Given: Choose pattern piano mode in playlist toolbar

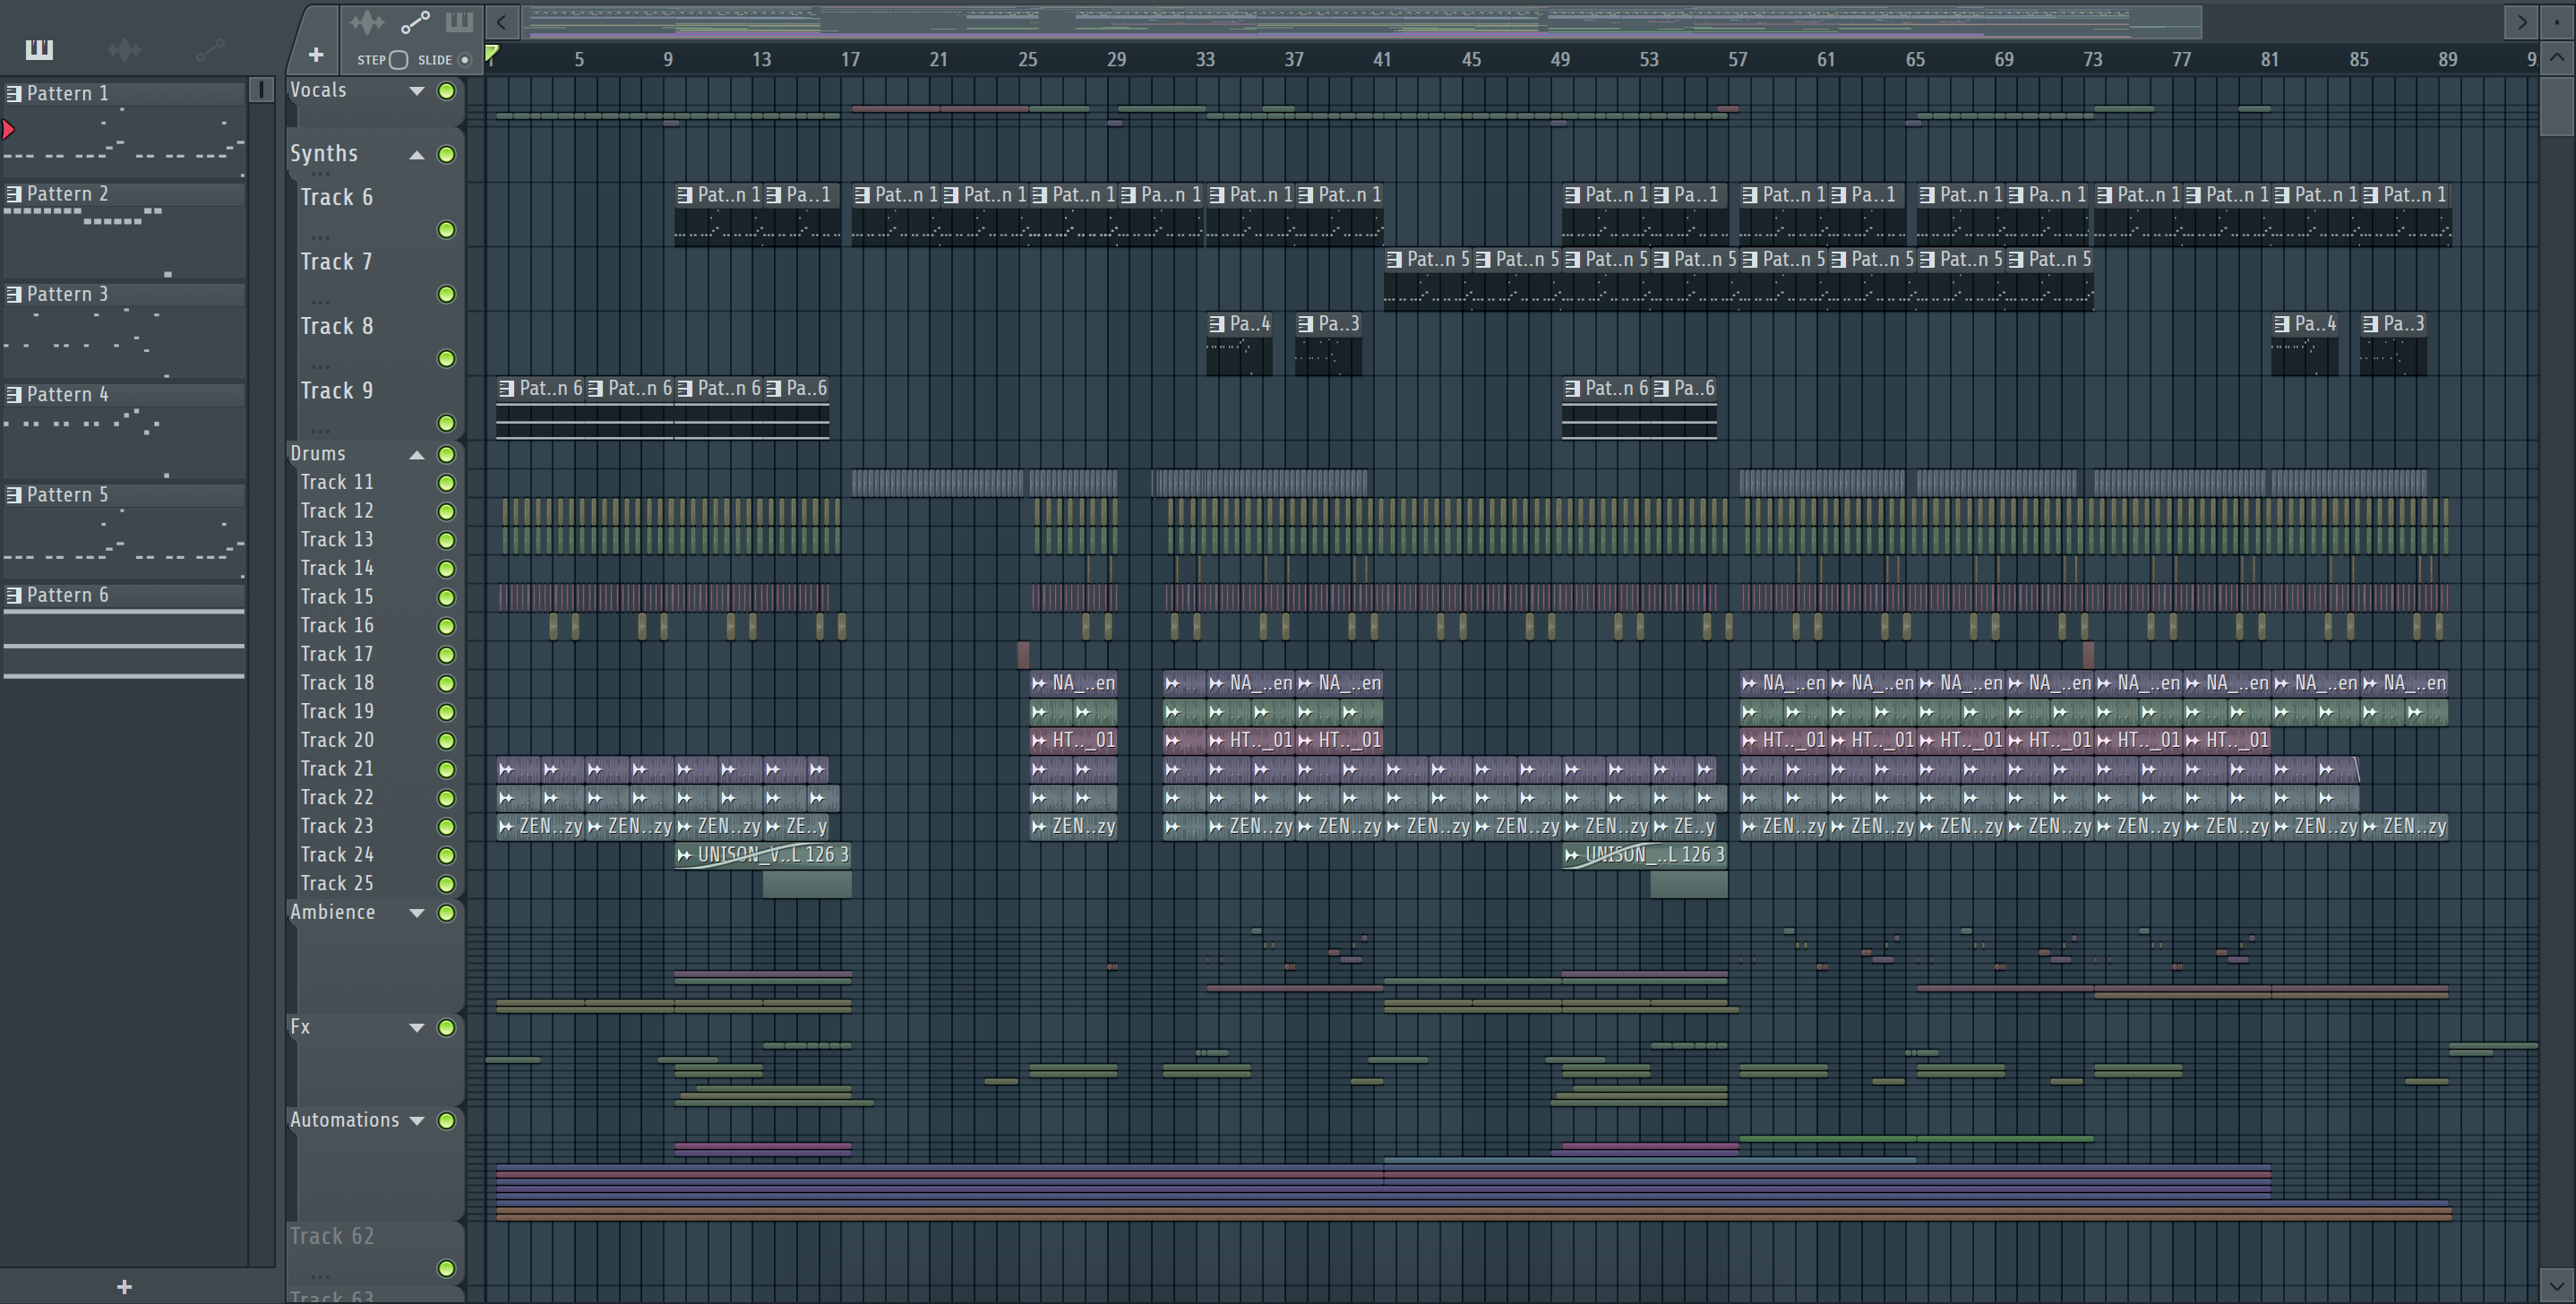Looking at the screenshot, I should coord(459,22).
